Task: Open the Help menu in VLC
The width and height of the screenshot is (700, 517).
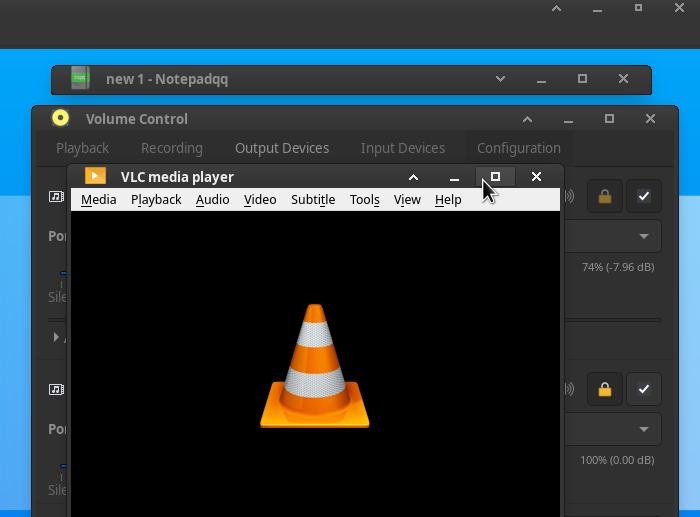Action: pyautogui.click(x=448, y=200)
